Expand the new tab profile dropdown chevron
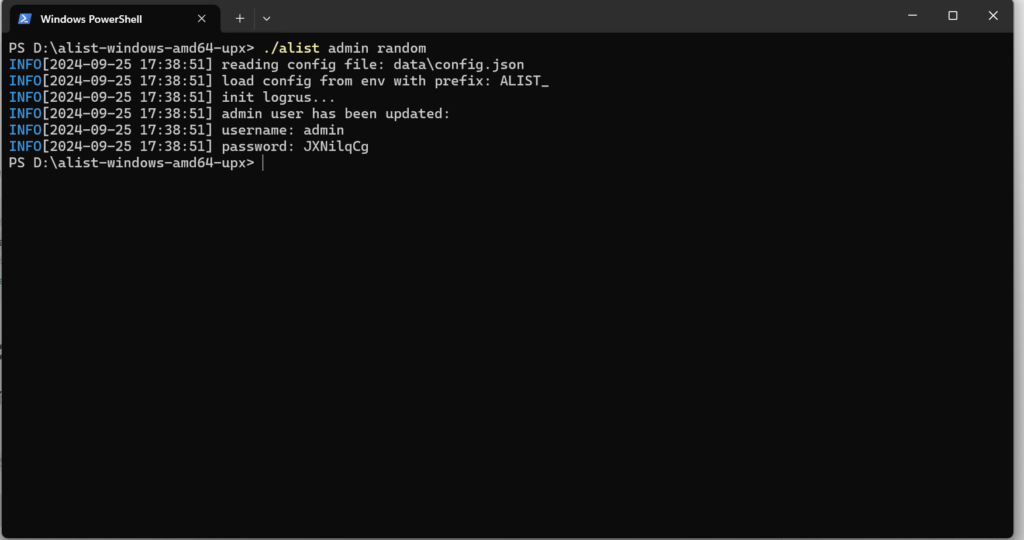The width and height of the screenshot is (1024, 540). tap(266, 19)
